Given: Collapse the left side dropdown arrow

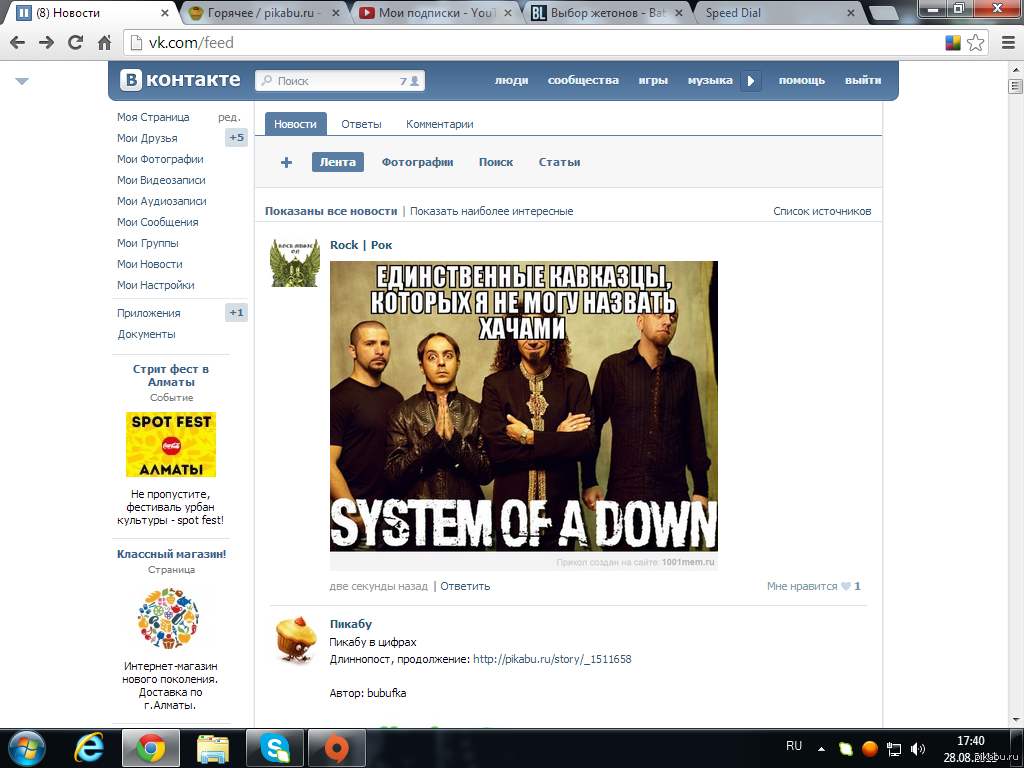Looking at the screenshot, I should coord(22,82).
